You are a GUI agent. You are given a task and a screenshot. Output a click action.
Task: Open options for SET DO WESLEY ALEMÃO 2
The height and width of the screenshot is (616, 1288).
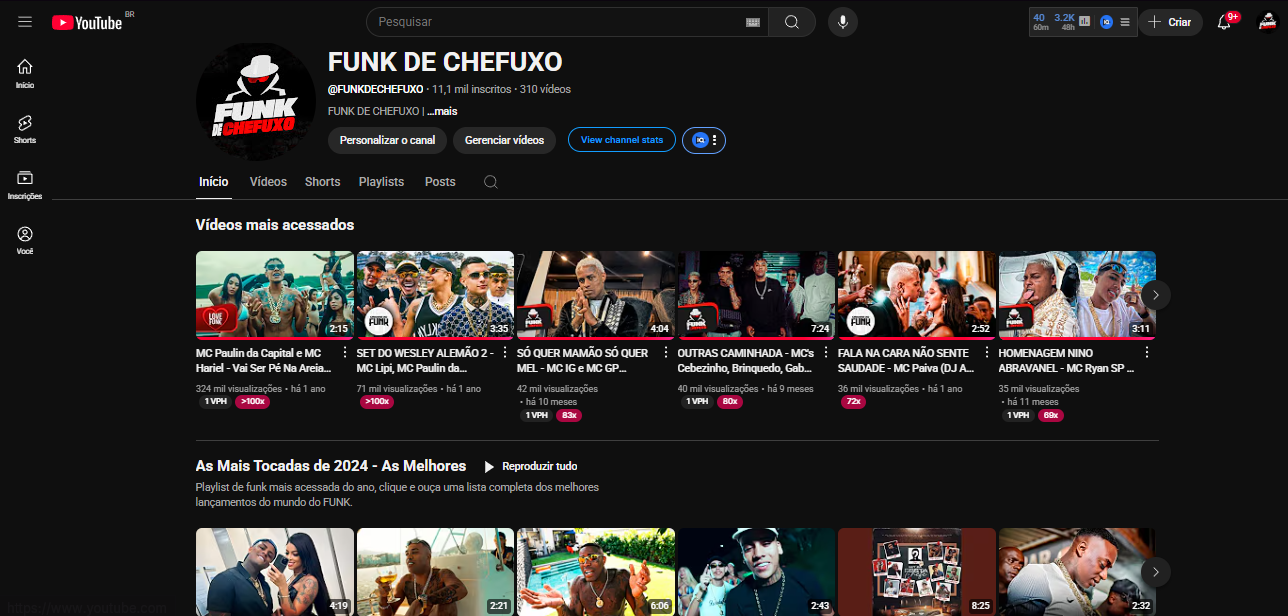point(506,353)
